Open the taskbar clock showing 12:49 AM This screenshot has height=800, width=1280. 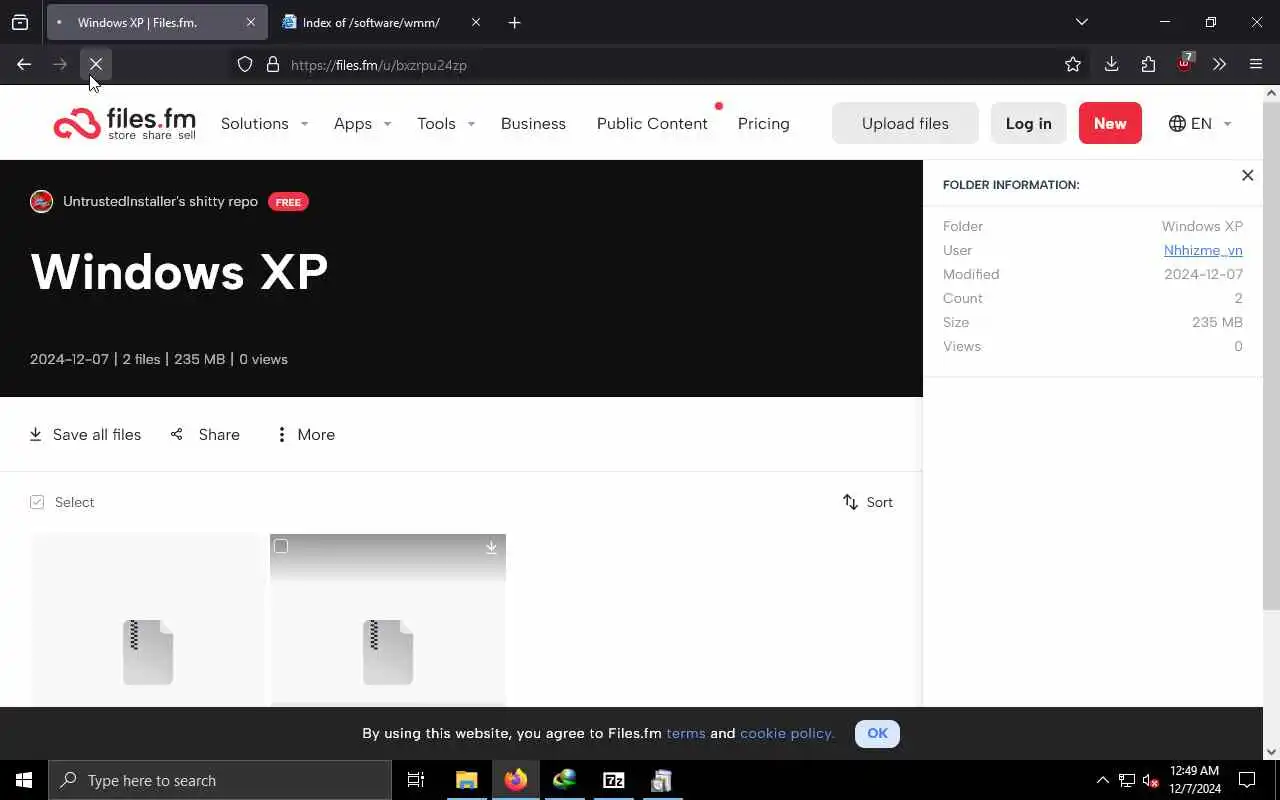pyautogui.click(x=1195, y=780)
